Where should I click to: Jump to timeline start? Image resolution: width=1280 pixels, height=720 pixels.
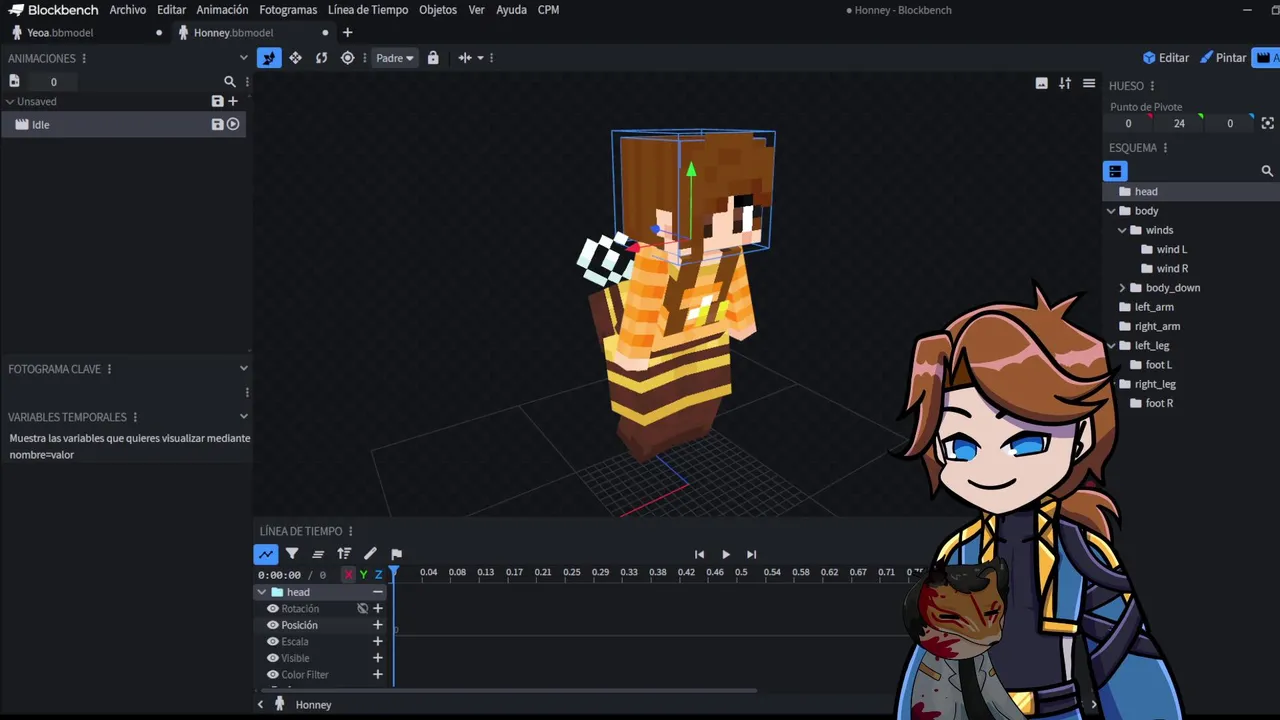pyautogui.click(x=699, y=555)
